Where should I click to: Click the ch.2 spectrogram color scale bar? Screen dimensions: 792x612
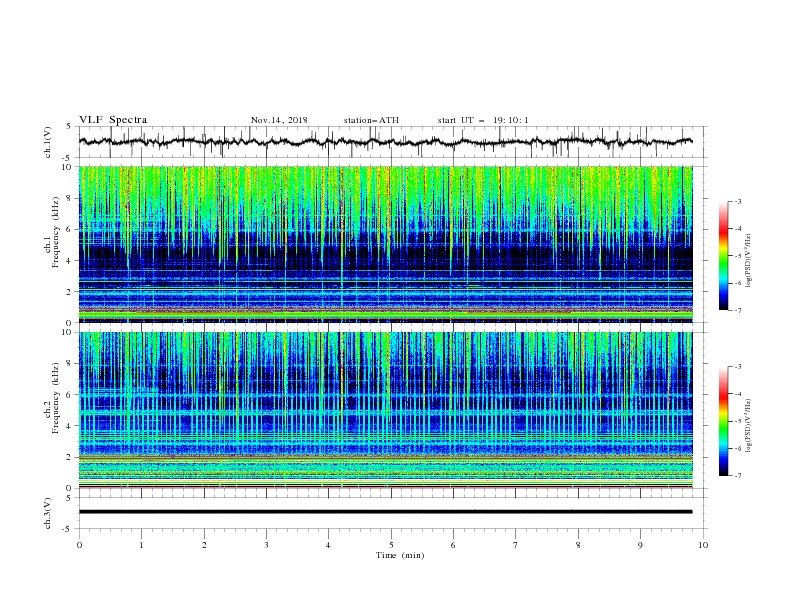point(723,421)
